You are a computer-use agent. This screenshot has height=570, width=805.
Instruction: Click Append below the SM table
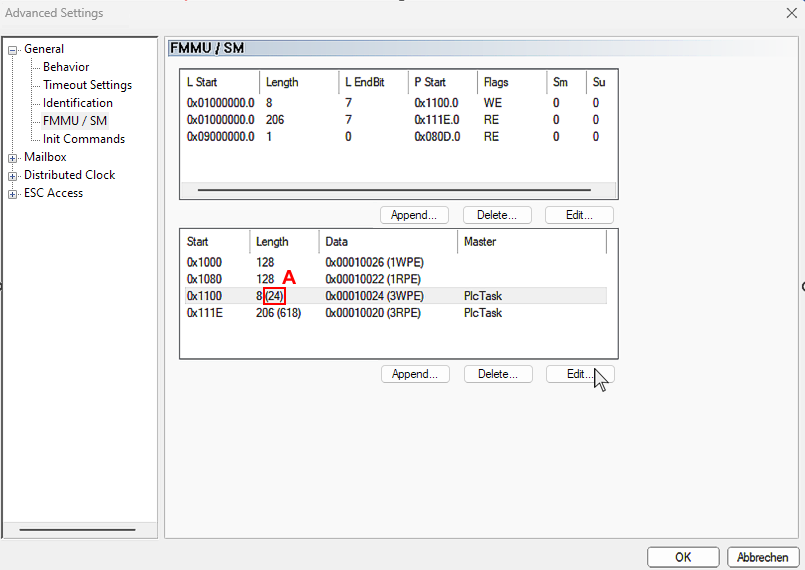[415, 374]
